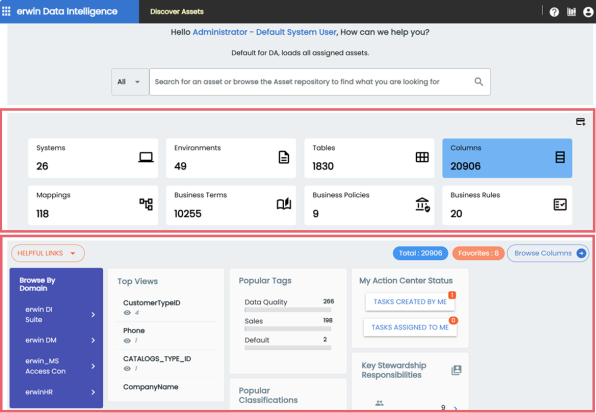
Task: Open the All asset type dropdown
Action: tap(130, 82)
